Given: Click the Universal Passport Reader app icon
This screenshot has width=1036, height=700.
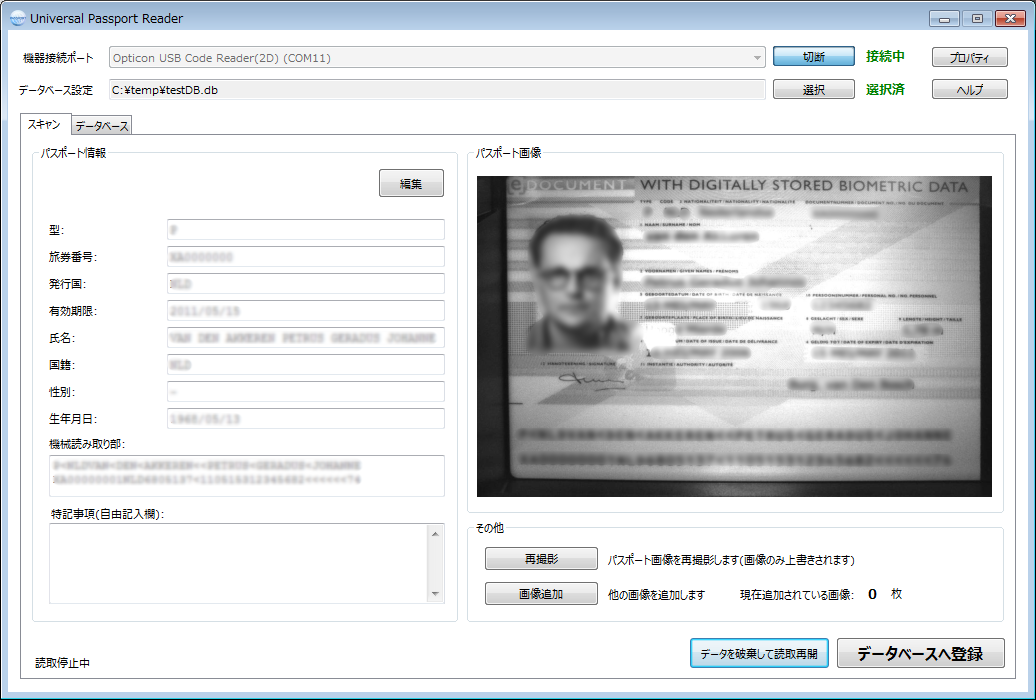Looking at the screenshot, I should tap(17, 18).
